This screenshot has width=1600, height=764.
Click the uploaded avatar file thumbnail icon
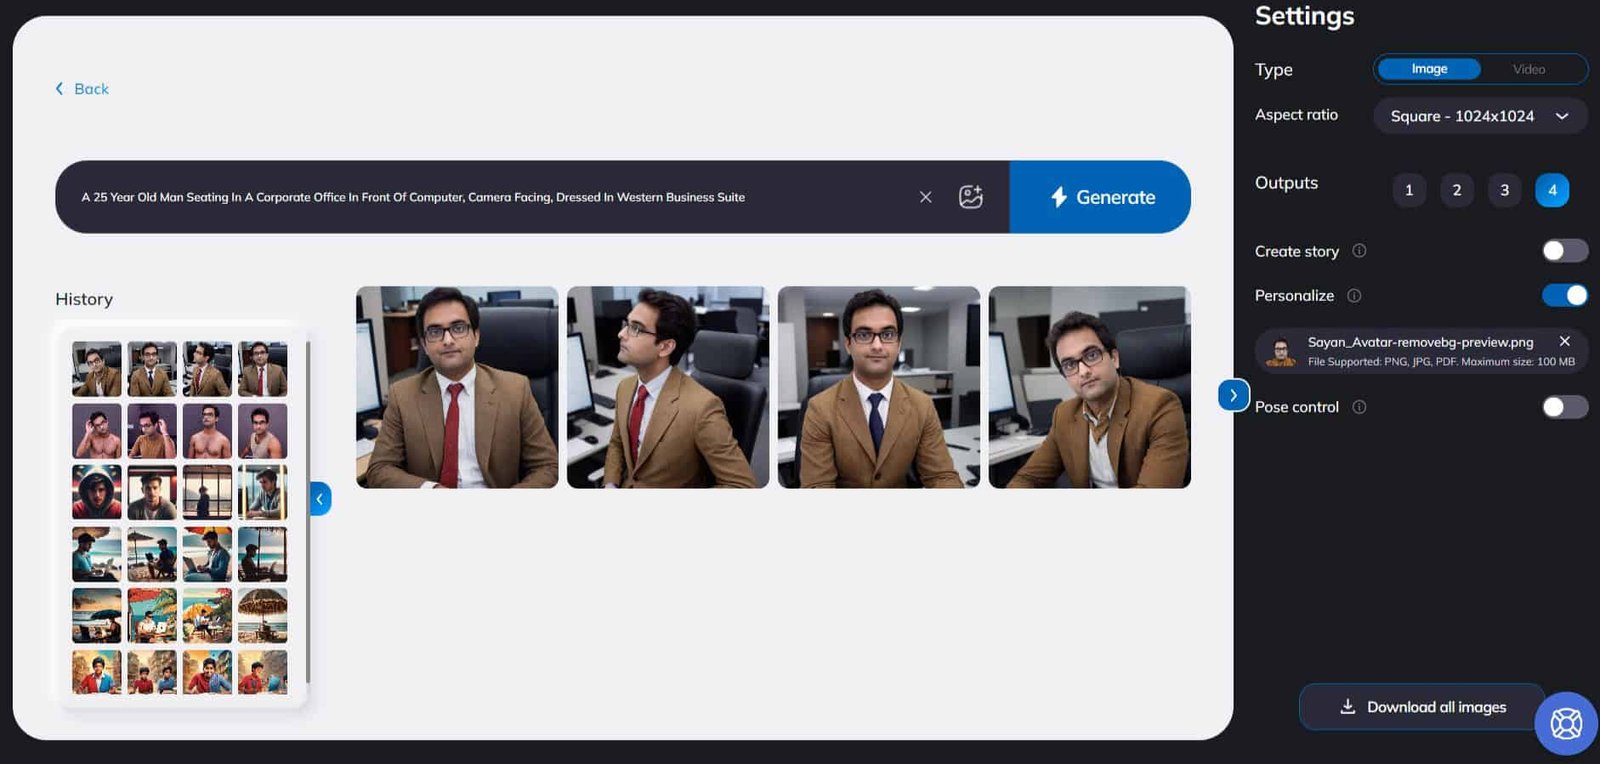coord(1280,352)
